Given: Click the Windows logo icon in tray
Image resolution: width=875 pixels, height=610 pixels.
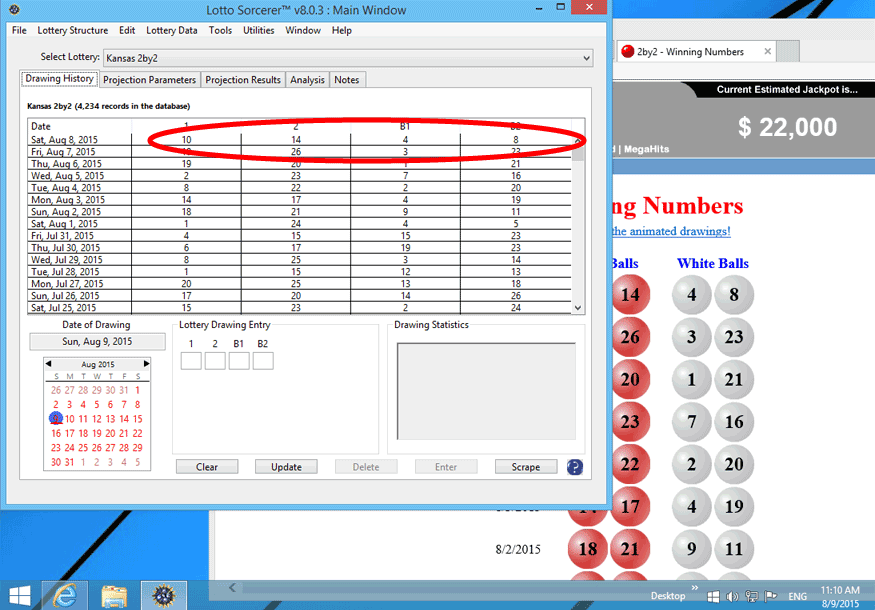Looking at the screenshot, I should (x=713, y=597).
